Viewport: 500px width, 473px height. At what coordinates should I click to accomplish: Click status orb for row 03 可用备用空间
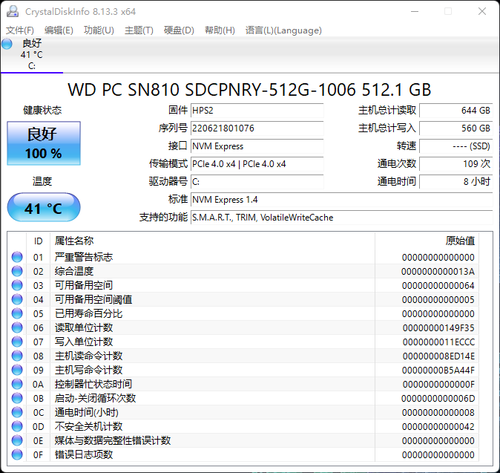(x=17, y=285)
